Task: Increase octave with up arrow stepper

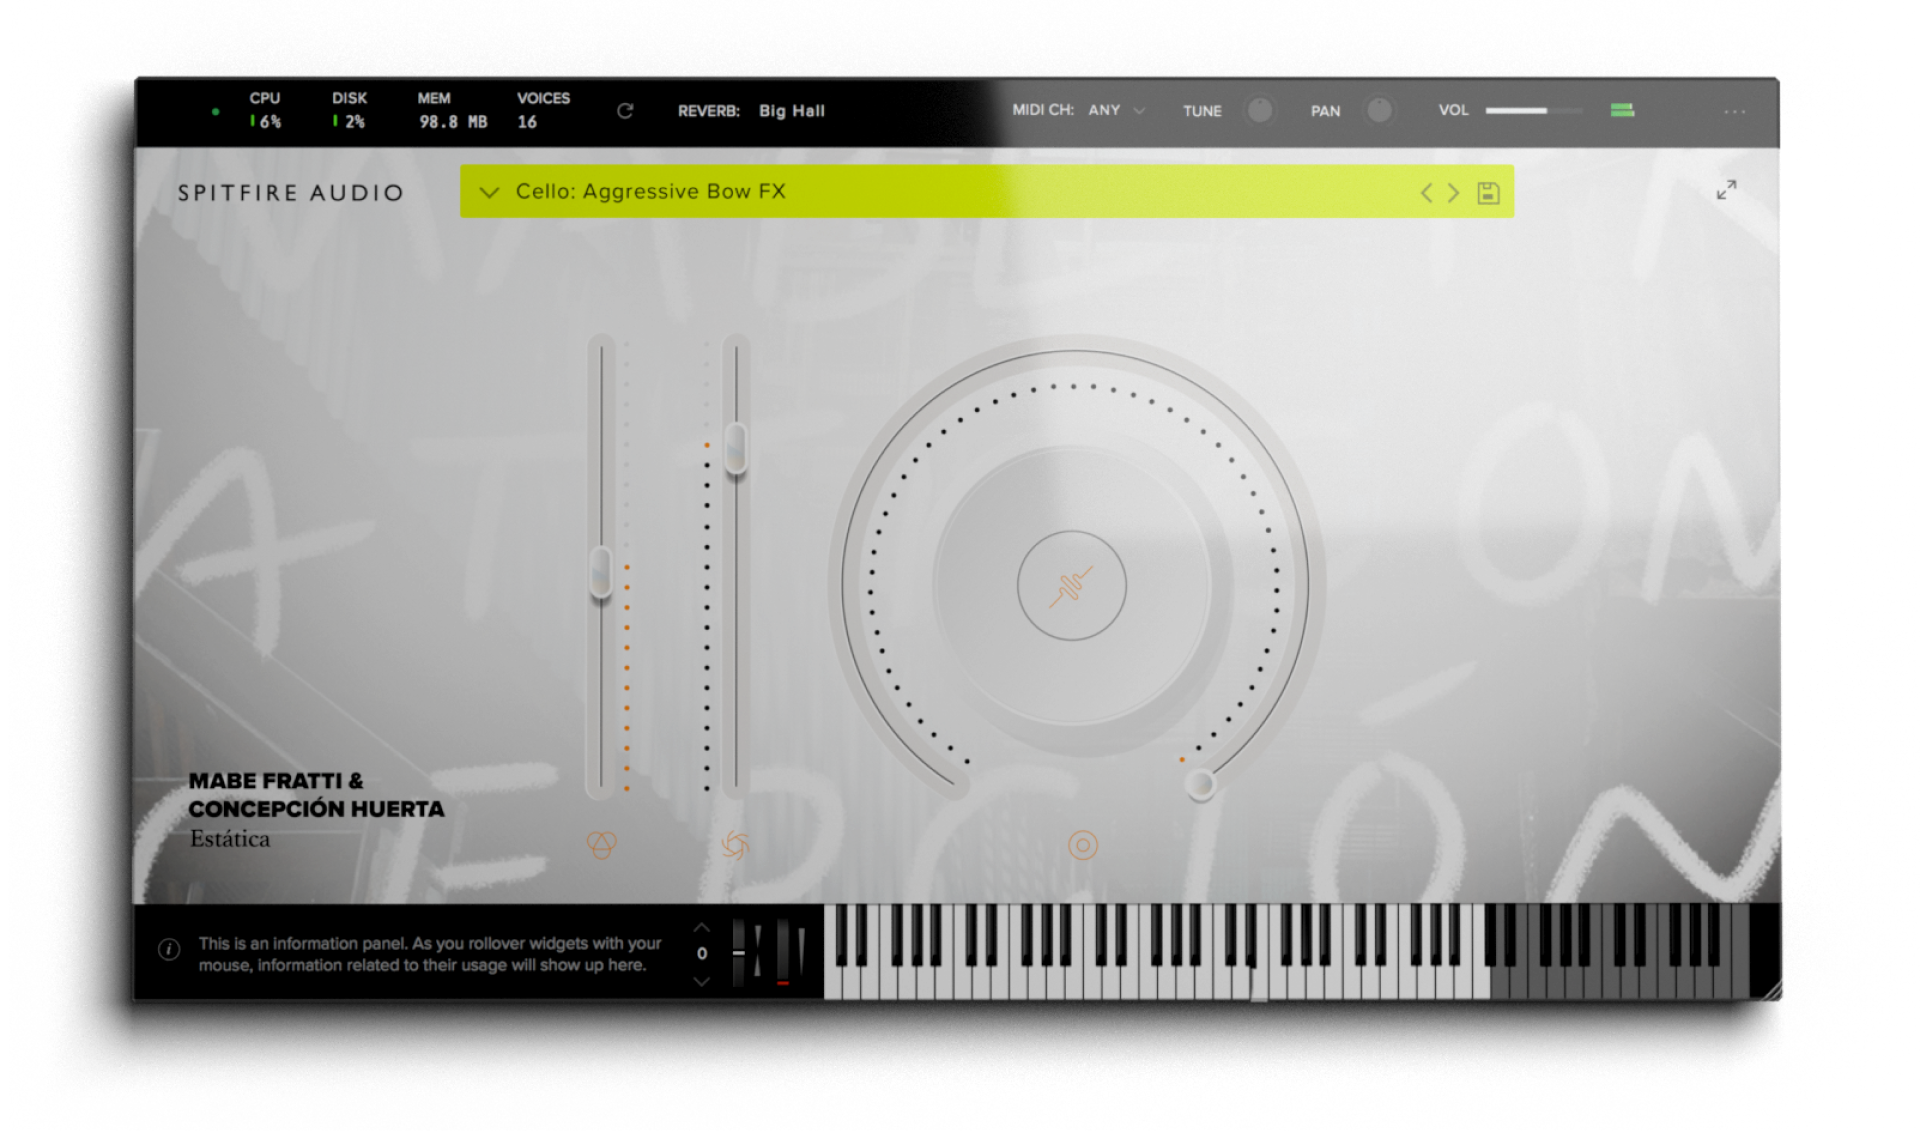Action: (x=701, y=928)
